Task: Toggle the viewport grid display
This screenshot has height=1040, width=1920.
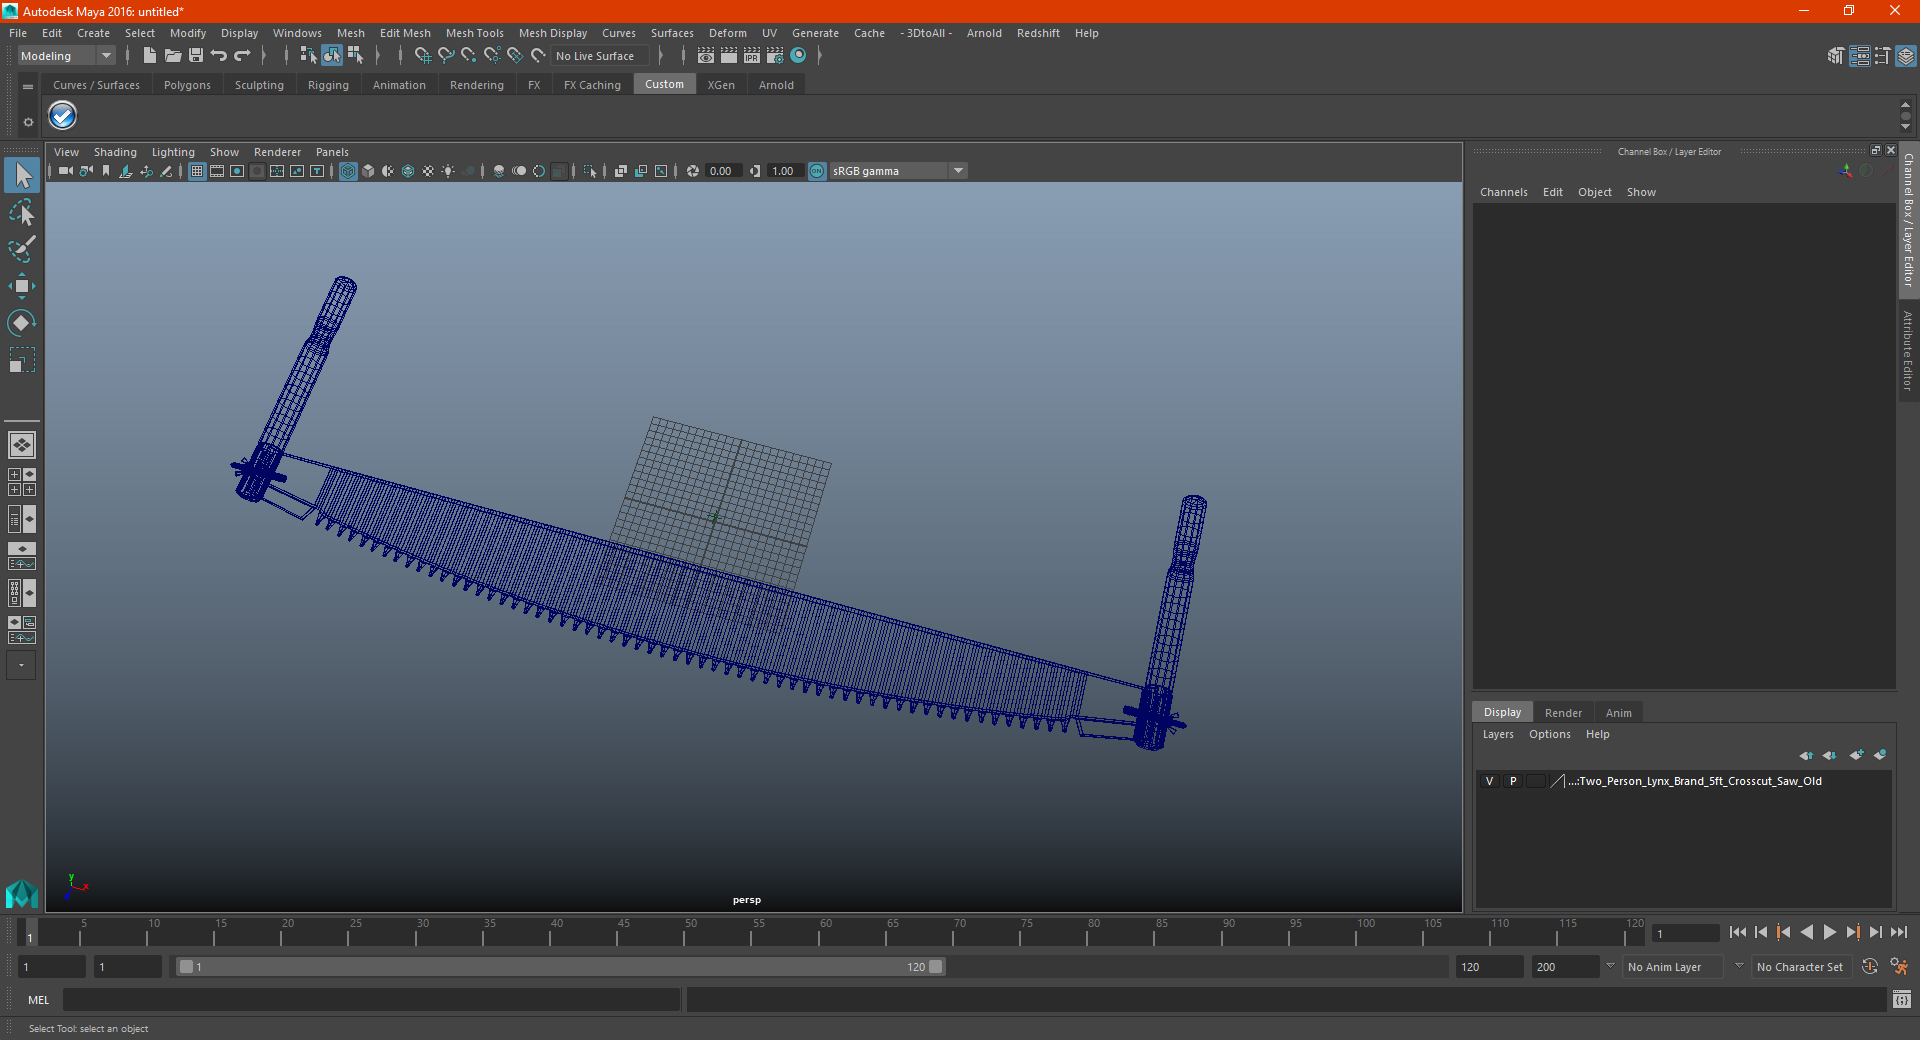Action: point(197,171)
